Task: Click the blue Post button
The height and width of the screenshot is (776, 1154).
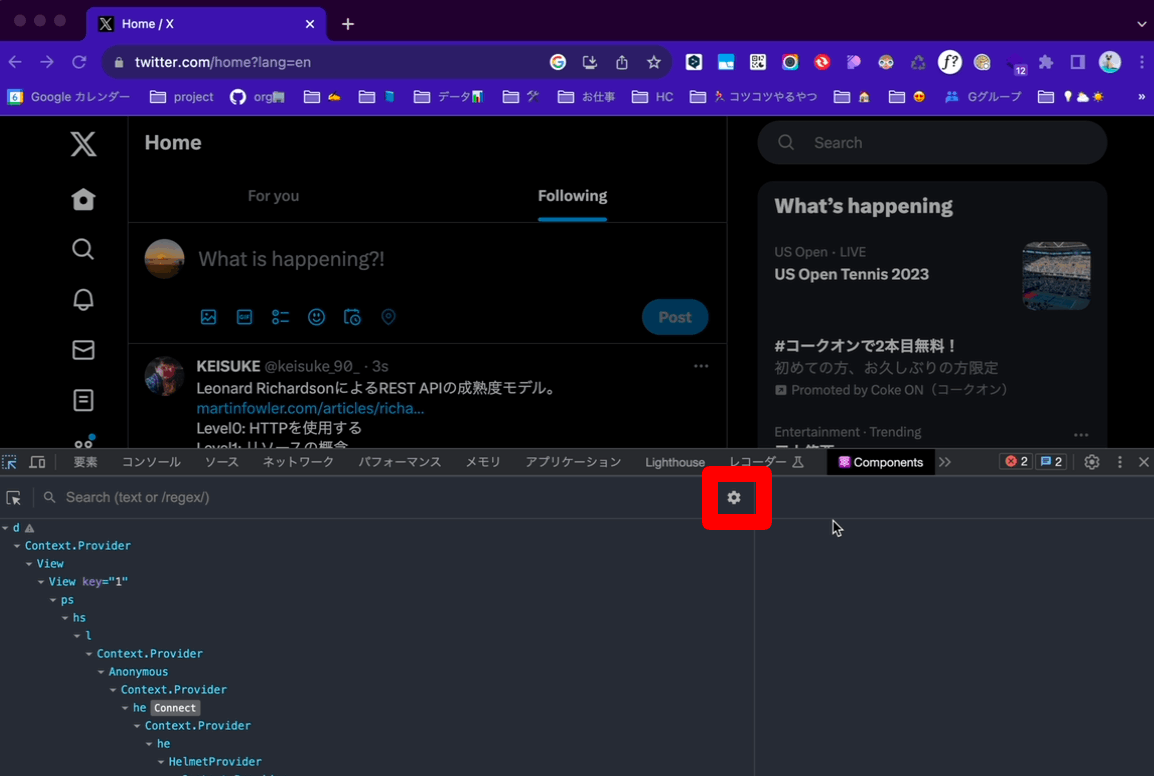Action: click(x=675, y=317)
